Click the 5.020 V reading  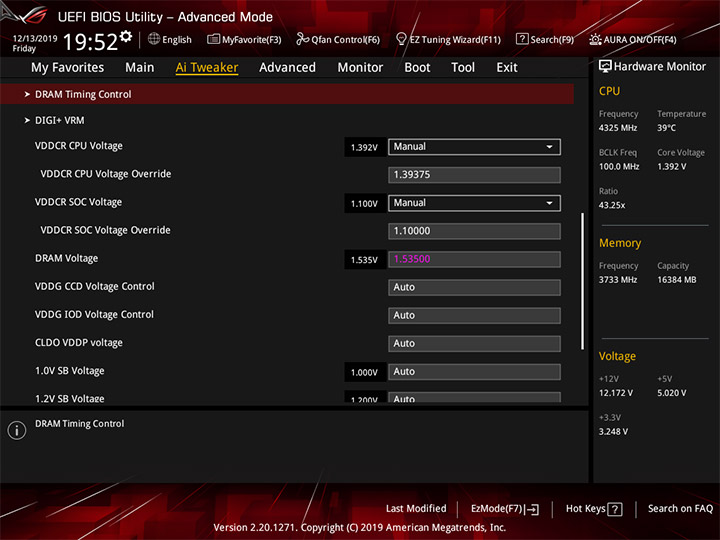pos(672,393)
